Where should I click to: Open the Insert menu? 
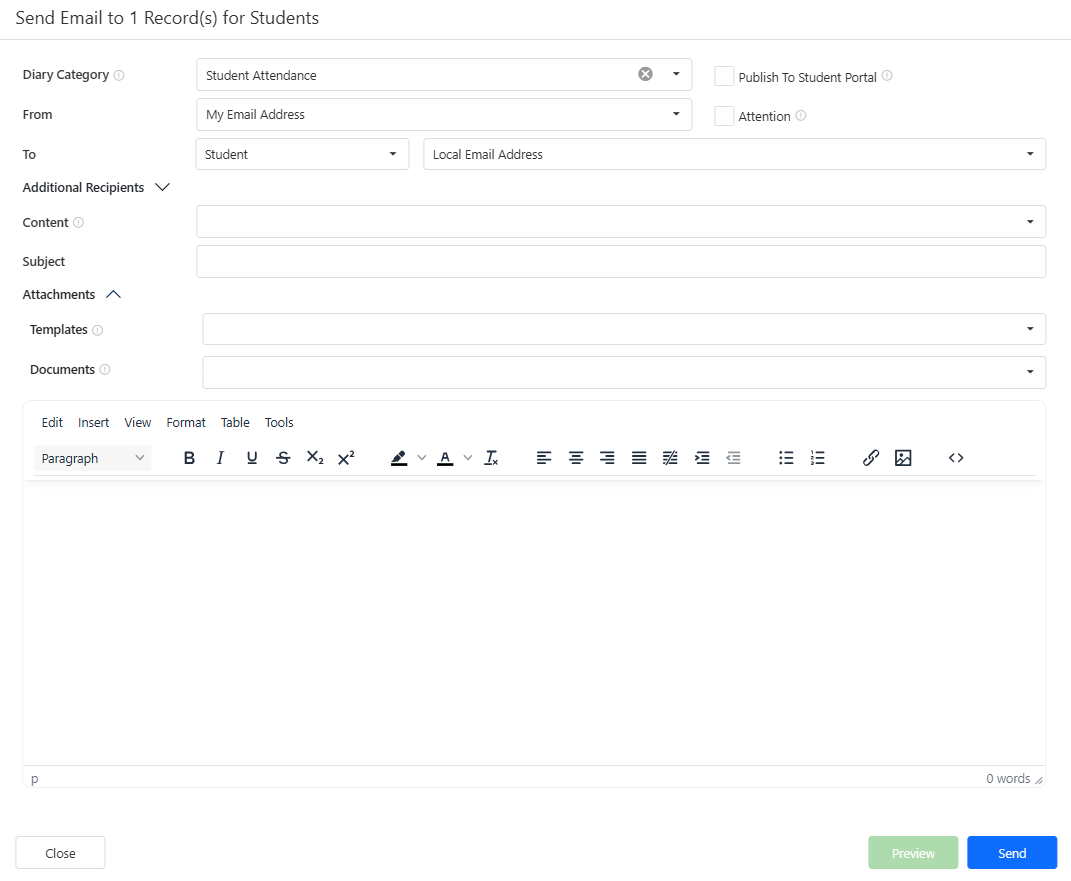click(94, 423)
